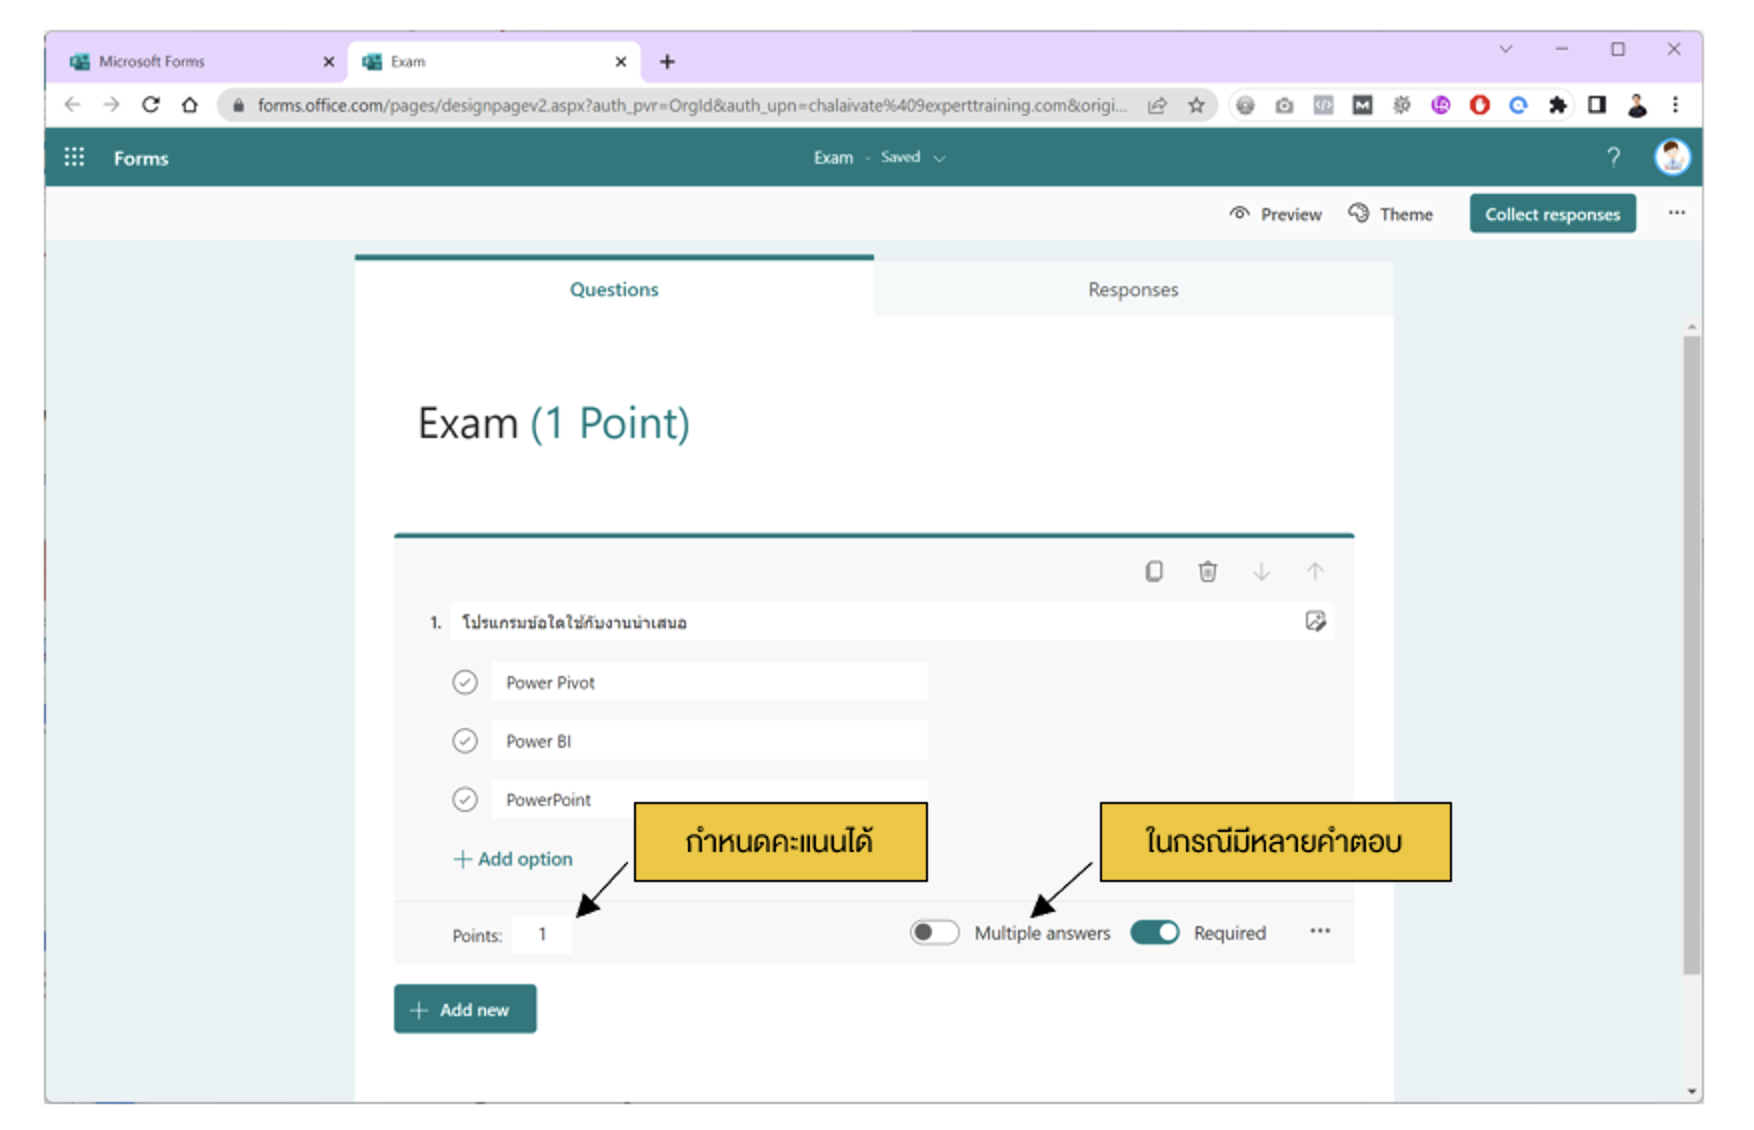This screenshot has height=1130, width=1754.
Task: Enable Multiple answers for the question
Action: click(x=935, y=932)
